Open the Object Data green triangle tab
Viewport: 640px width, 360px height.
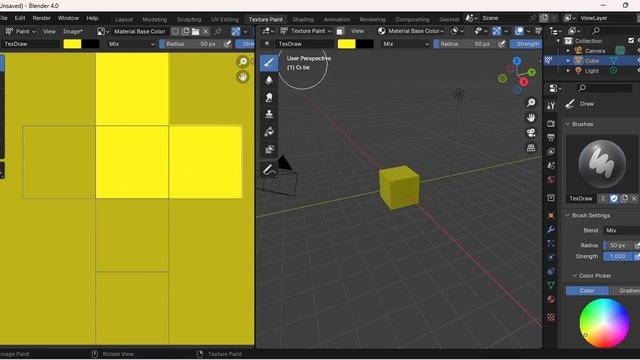coord(551,285)
